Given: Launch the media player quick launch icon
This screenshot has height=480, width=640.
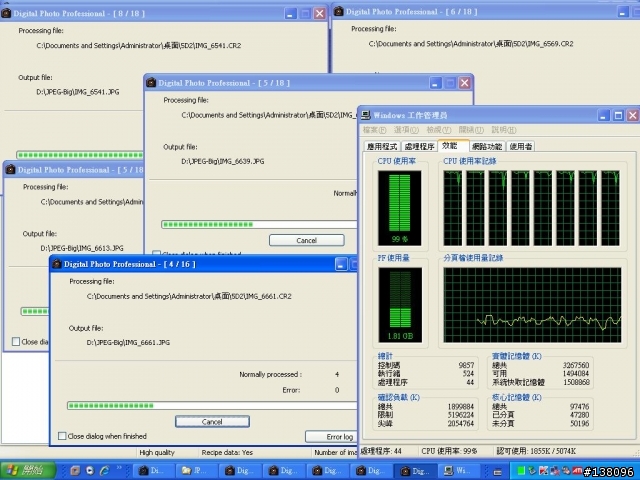Looking at the screenshot, I should (90, 471).
